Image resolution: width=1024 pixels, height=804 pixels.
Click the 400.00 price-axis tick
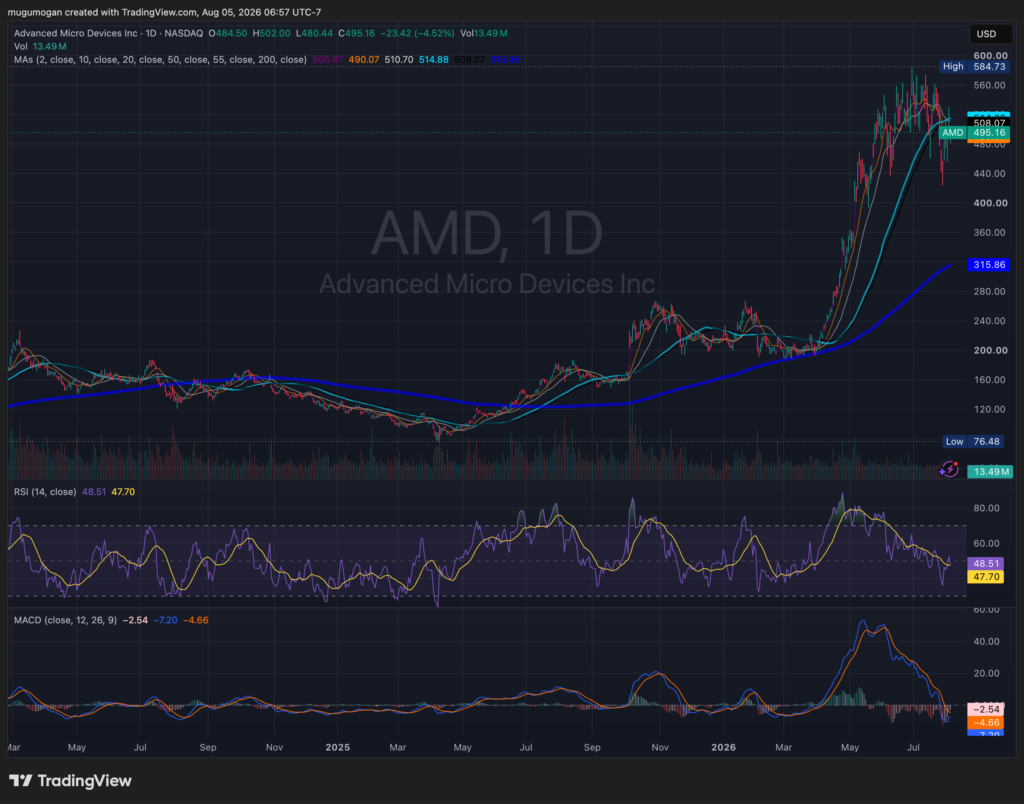point(989,203)
